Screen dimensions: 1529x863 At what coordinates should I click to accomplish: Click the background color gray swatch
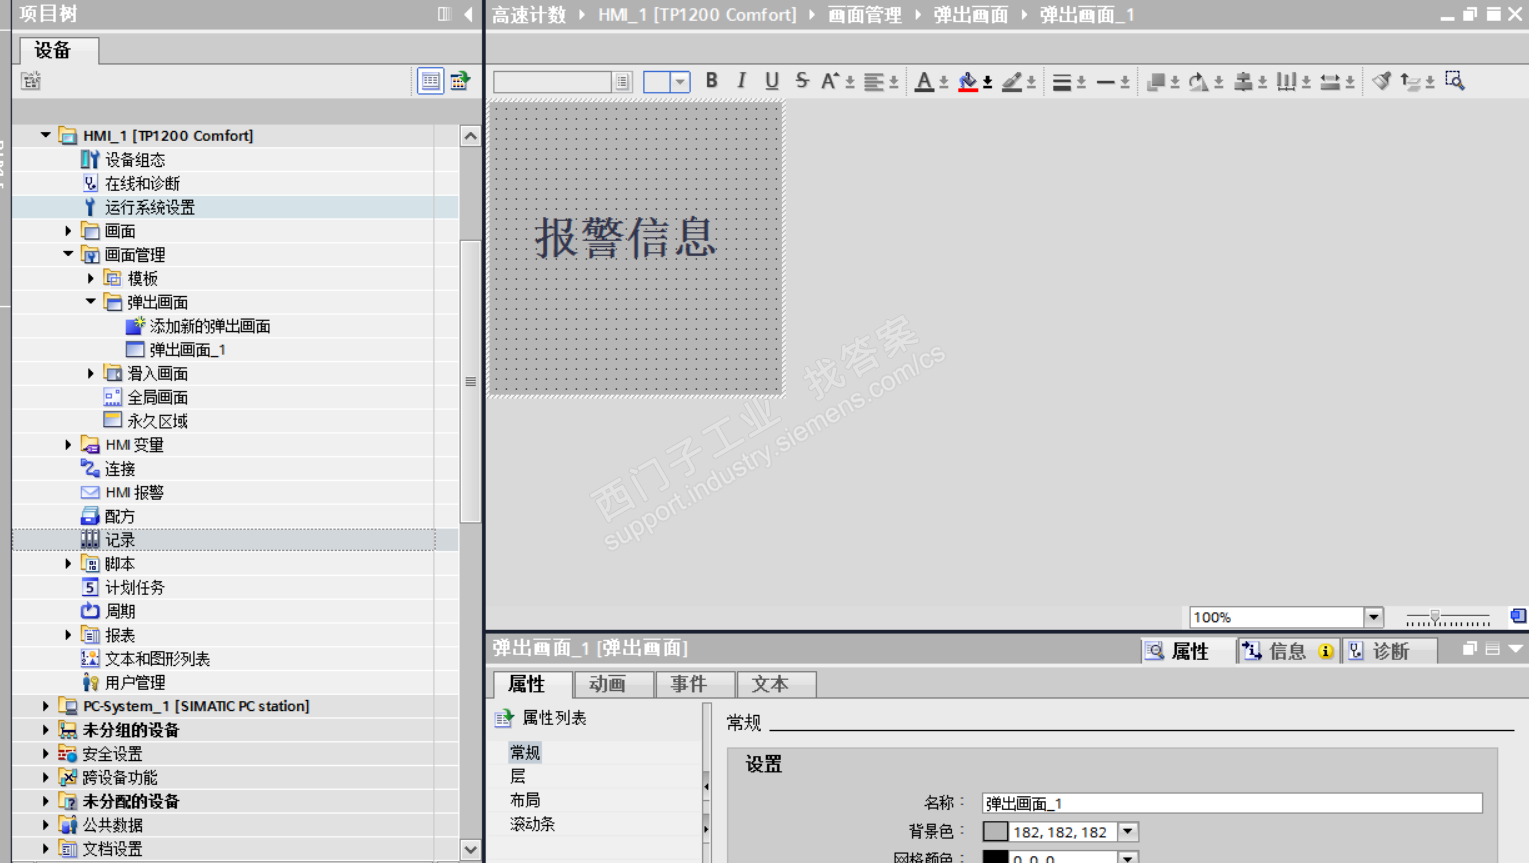[x=995, y=832]
